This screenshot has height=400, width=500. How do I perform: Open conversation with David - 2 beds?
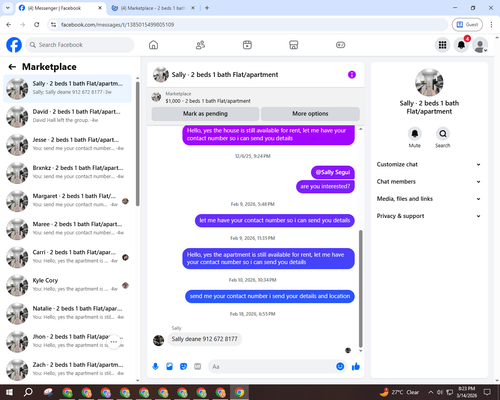(67, 117)
